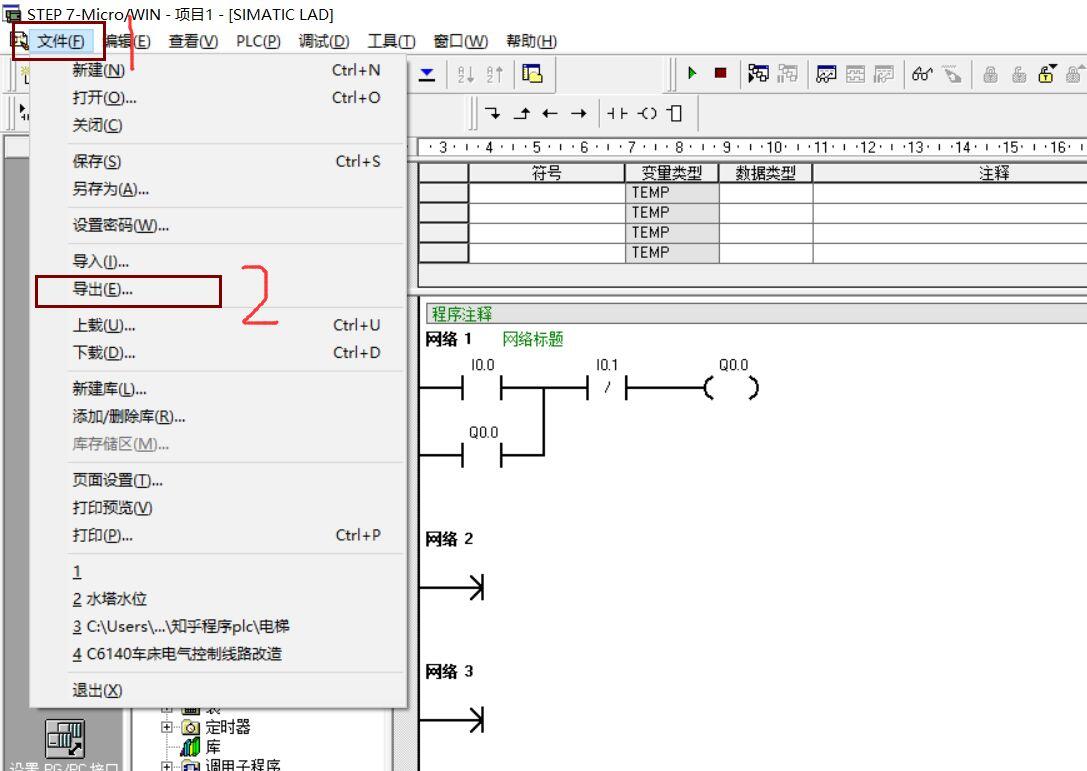Image resolution: width=1087 pixels, height=771 pixels.
Task: Open the 查看(V) menu
Action: click(193, 41)
